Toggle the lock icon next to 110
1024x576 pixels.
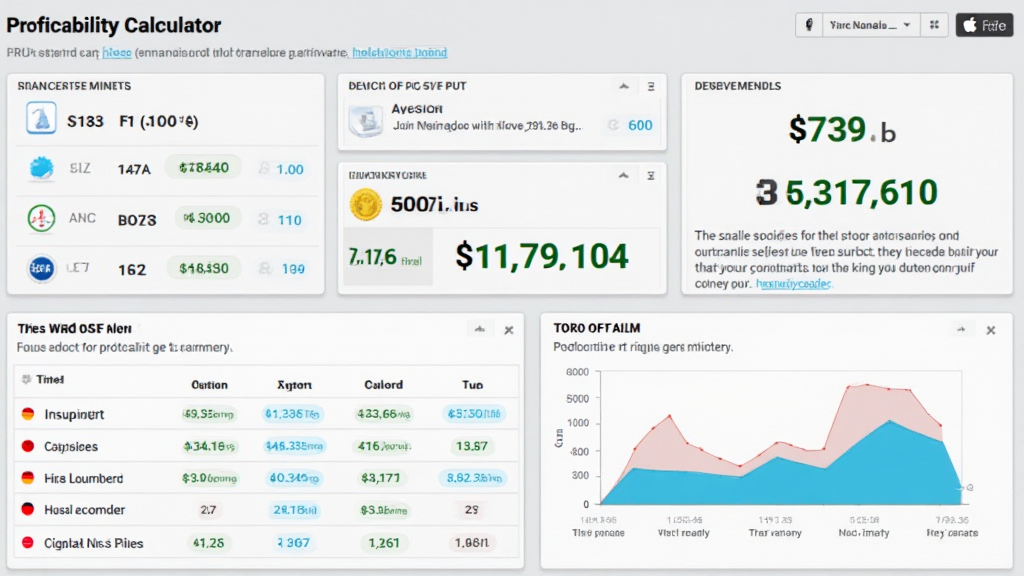coord(264,219)
